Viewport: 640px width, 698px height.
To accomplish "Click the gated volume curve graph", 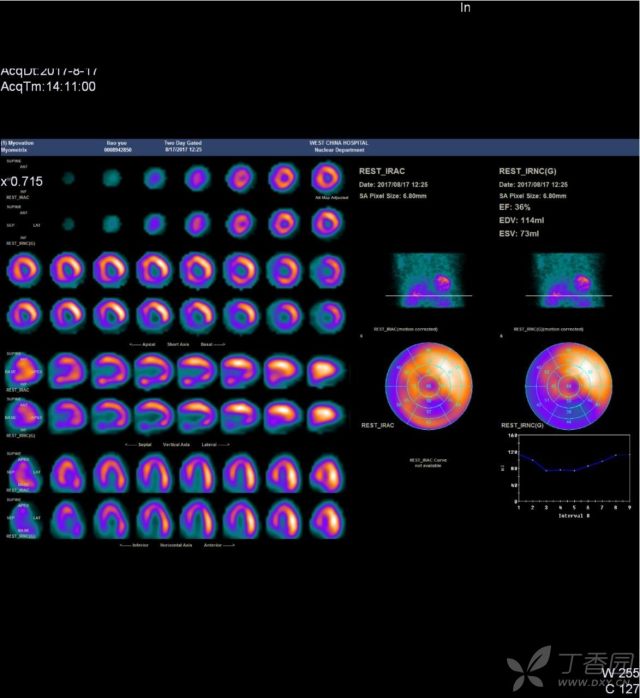I will pos(574,468).
